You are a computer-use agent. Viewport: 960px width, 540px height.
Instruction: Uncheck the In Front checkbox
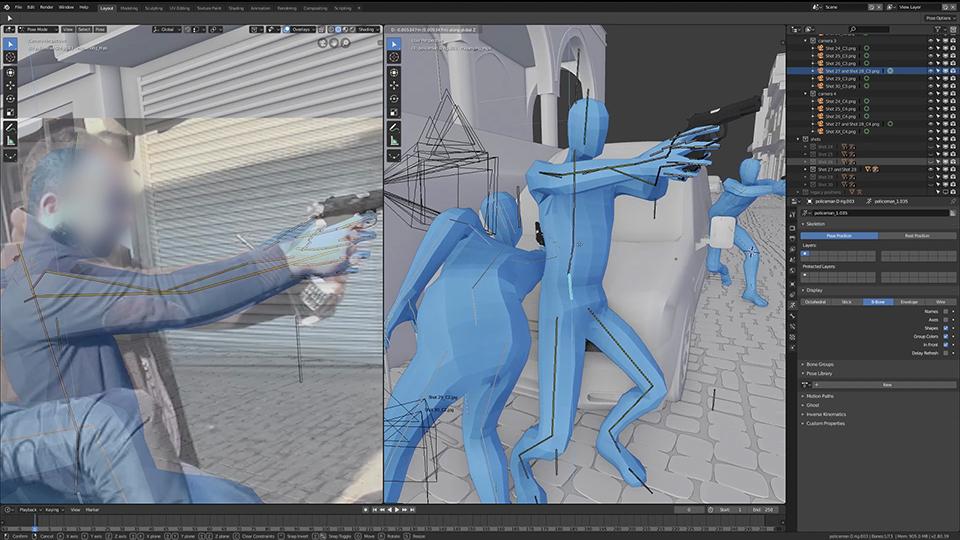tap(947, 345)
